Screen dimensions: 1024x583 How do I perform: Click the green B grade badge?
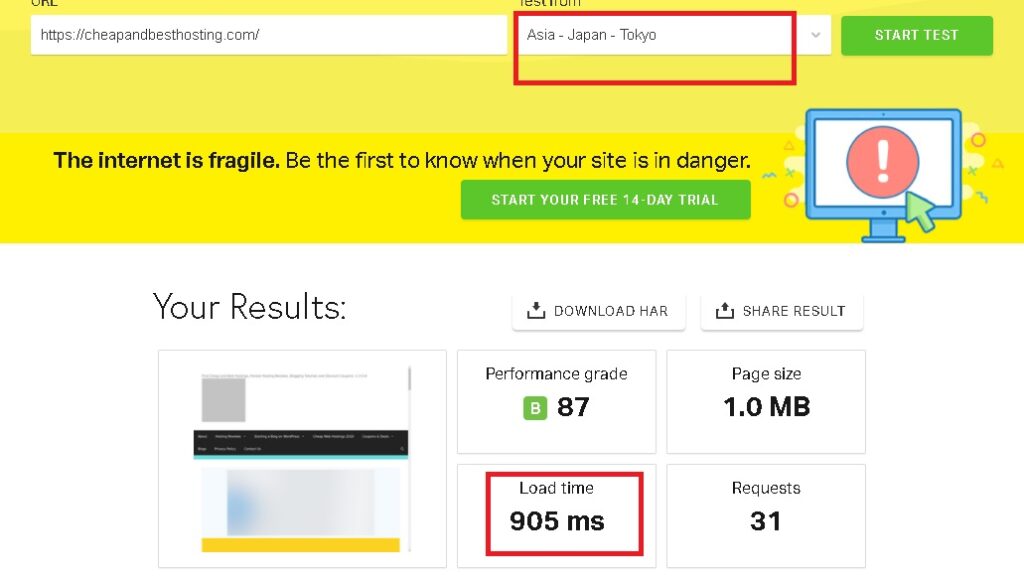(535, 408)
